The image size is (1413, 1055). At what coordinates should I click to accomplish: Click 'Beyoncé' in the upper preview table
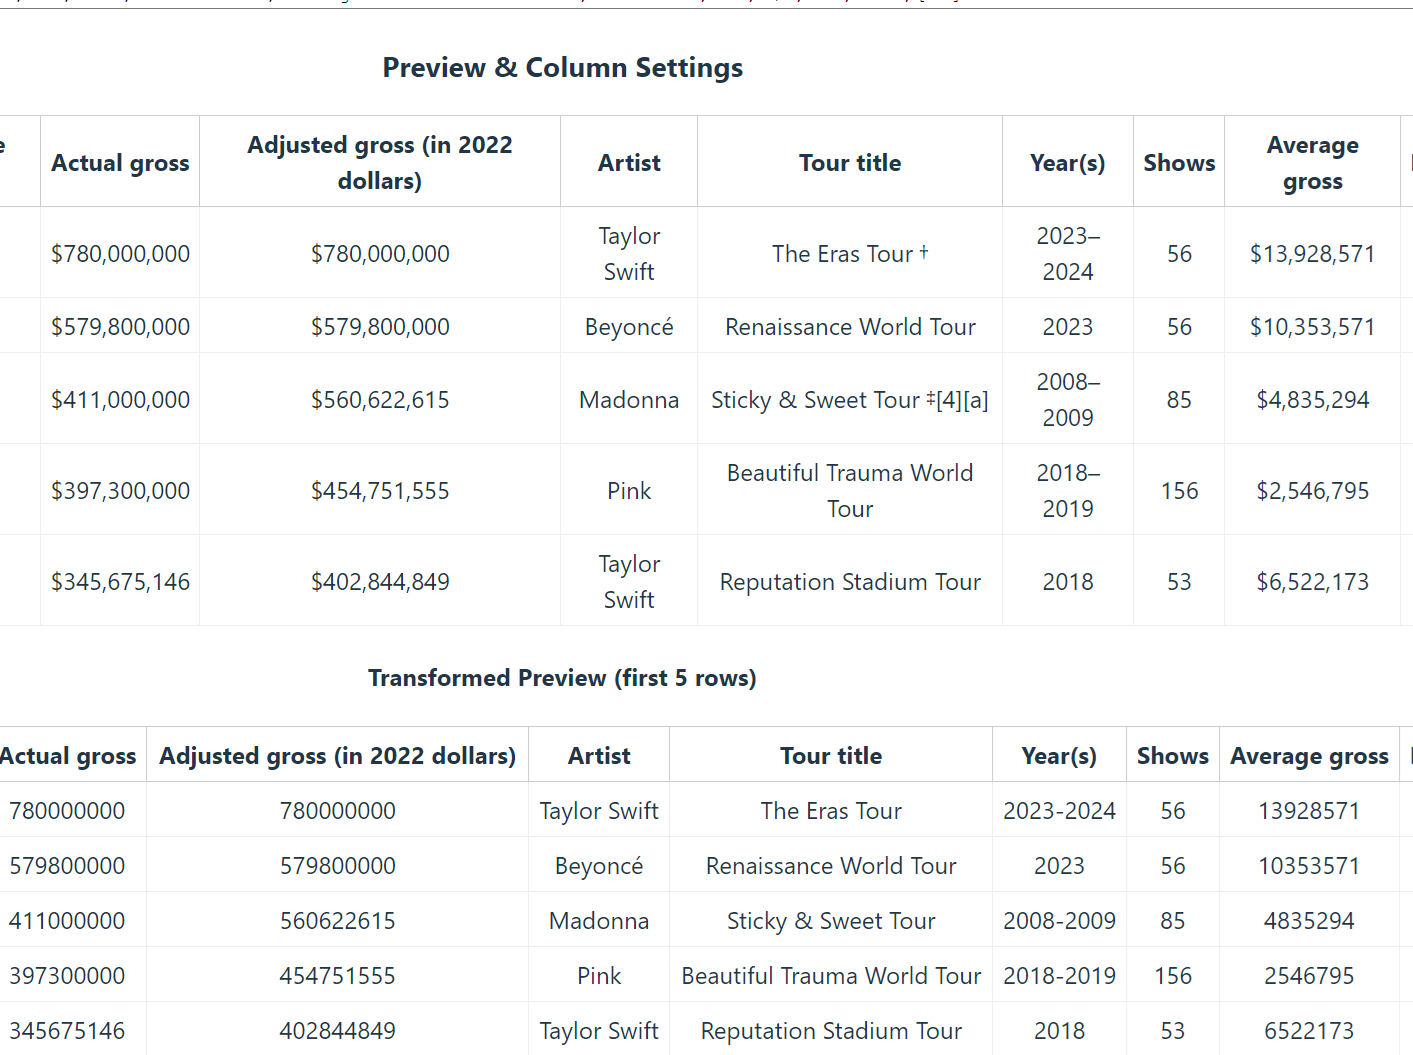coord(629,327)
